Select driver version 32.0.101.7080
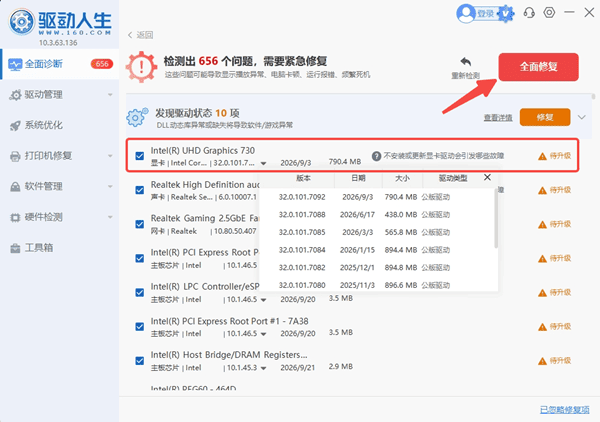 pos(378,285)
